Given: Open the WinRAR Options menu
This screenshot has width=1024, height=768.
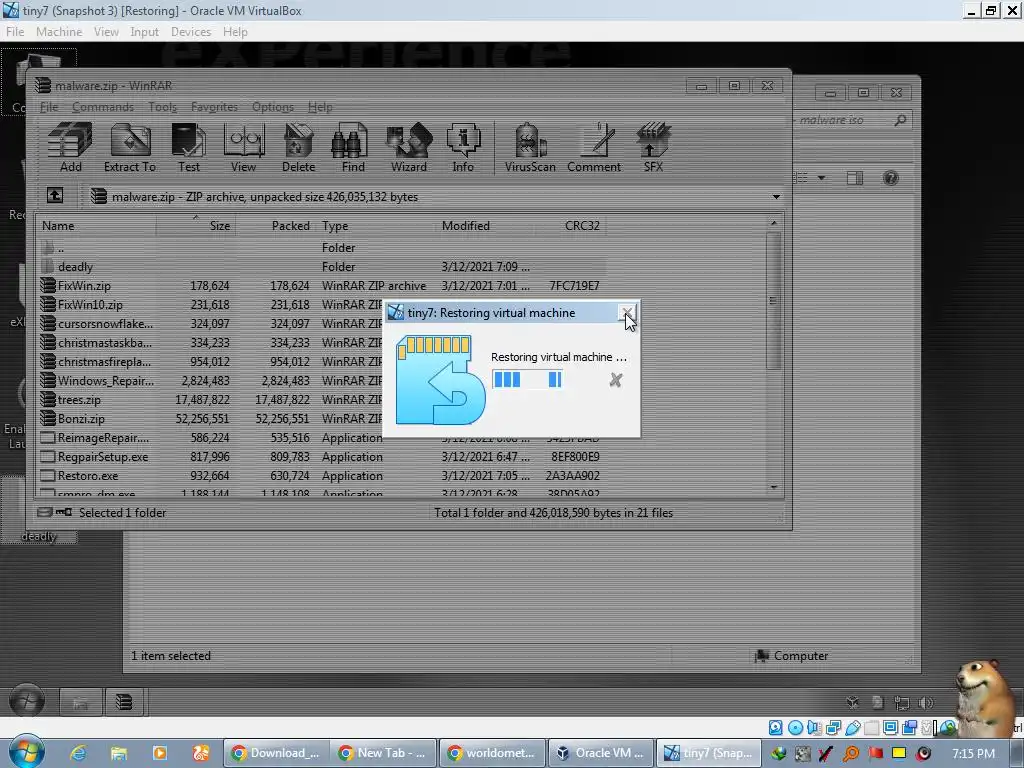Looking at the screenshot, I should (x=272, y=106).
